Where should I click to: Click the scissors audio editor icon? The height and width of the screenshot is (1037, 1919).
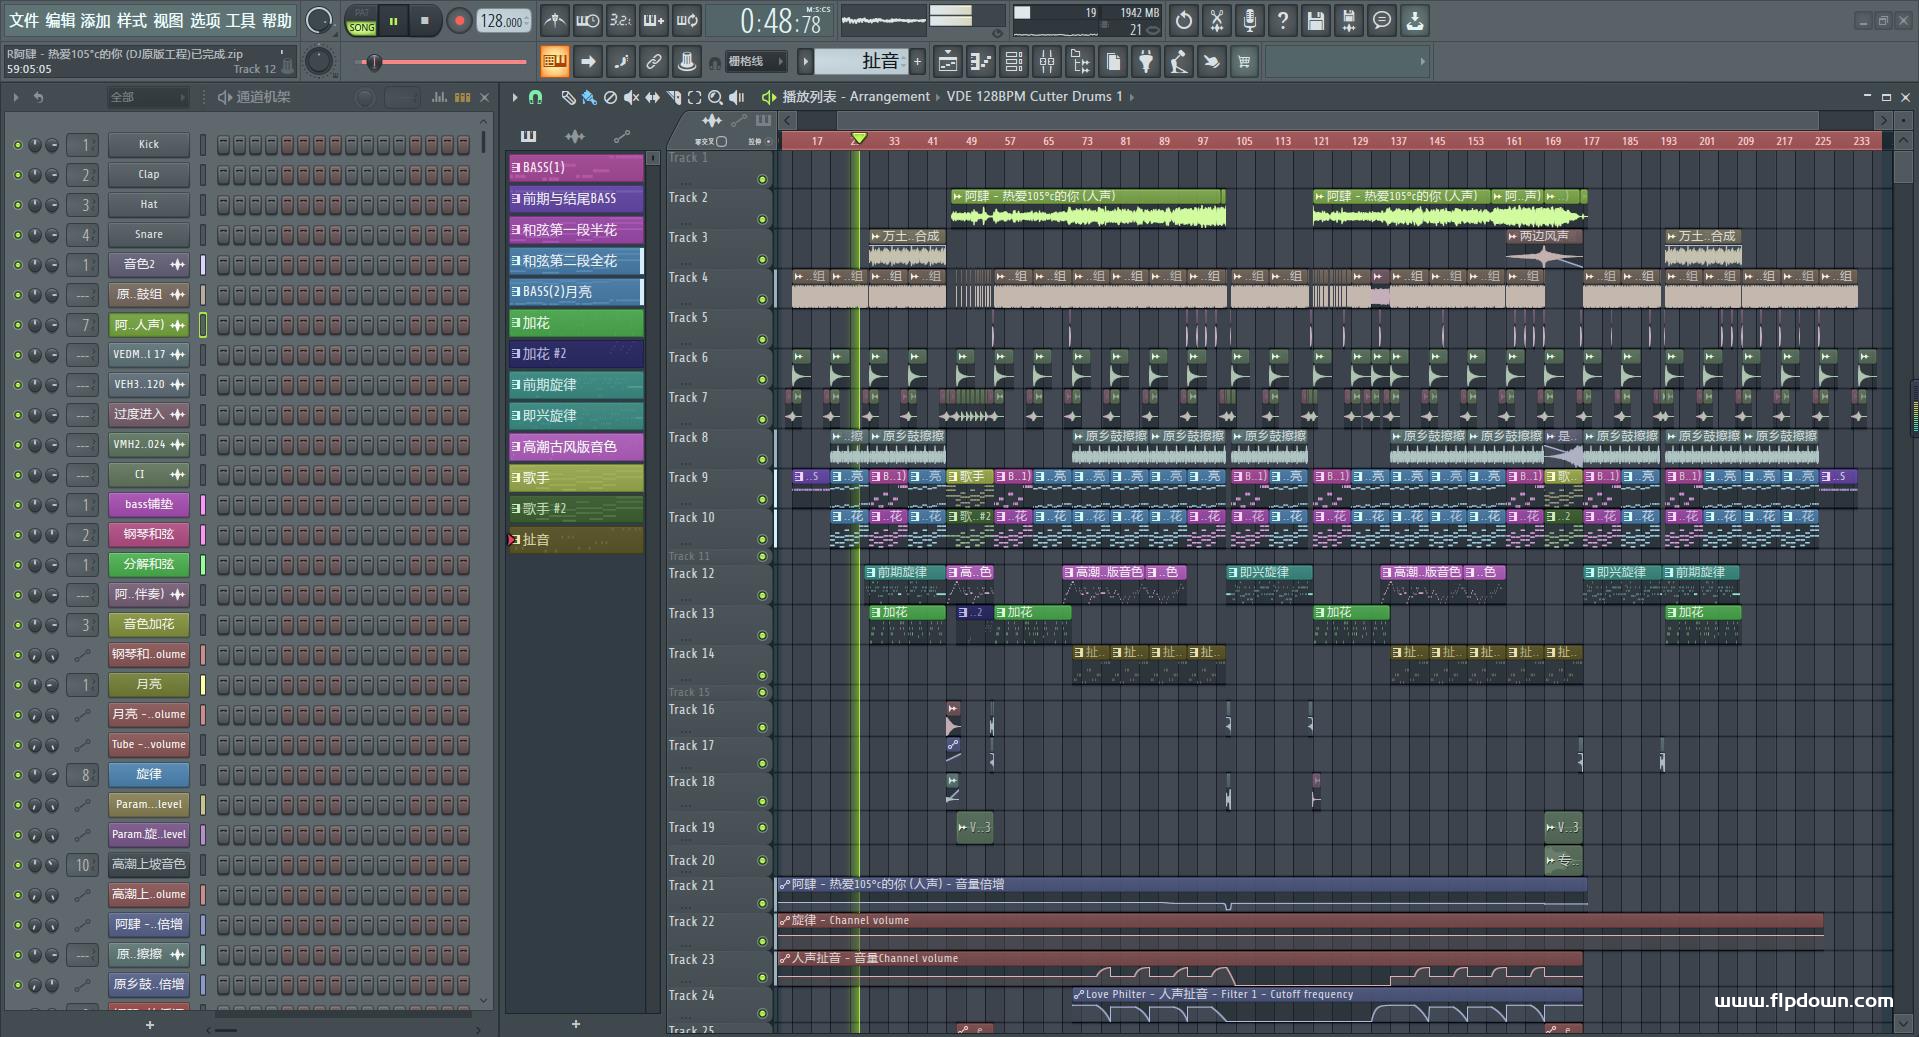click(1217, 20)
